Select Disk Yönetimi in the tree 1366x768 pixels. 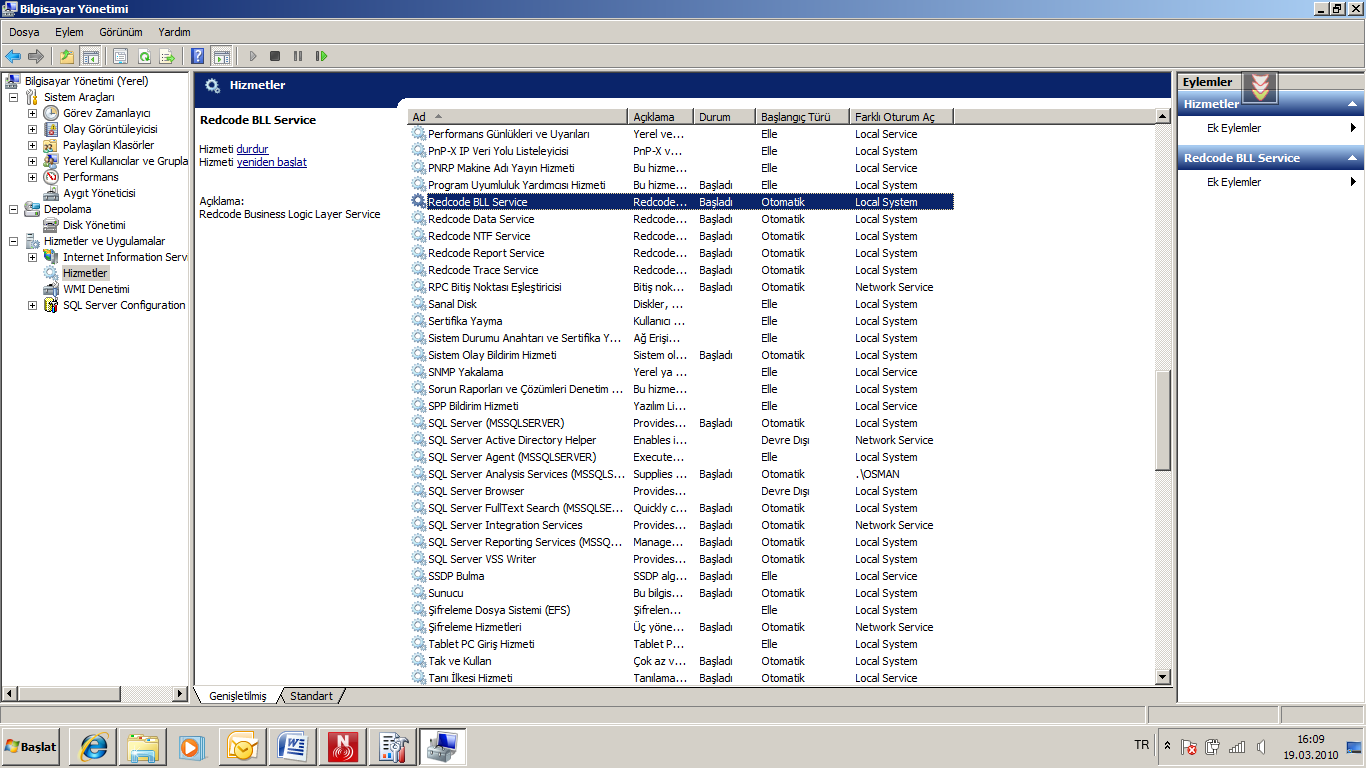[94, 225]
